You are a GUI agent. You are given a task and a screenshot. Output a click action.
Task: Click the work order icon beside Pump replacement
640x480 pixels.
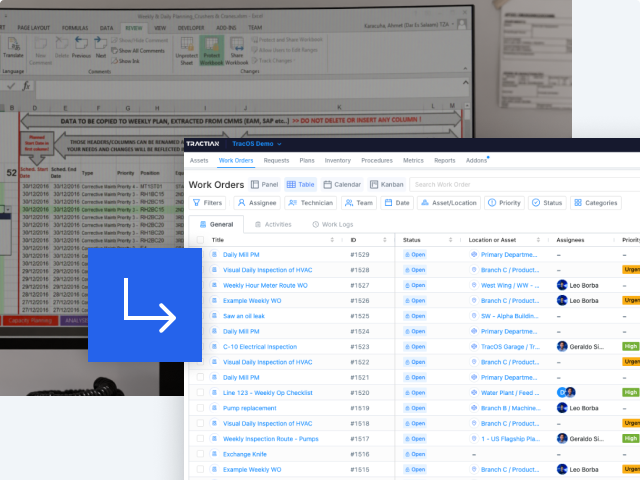214,408
